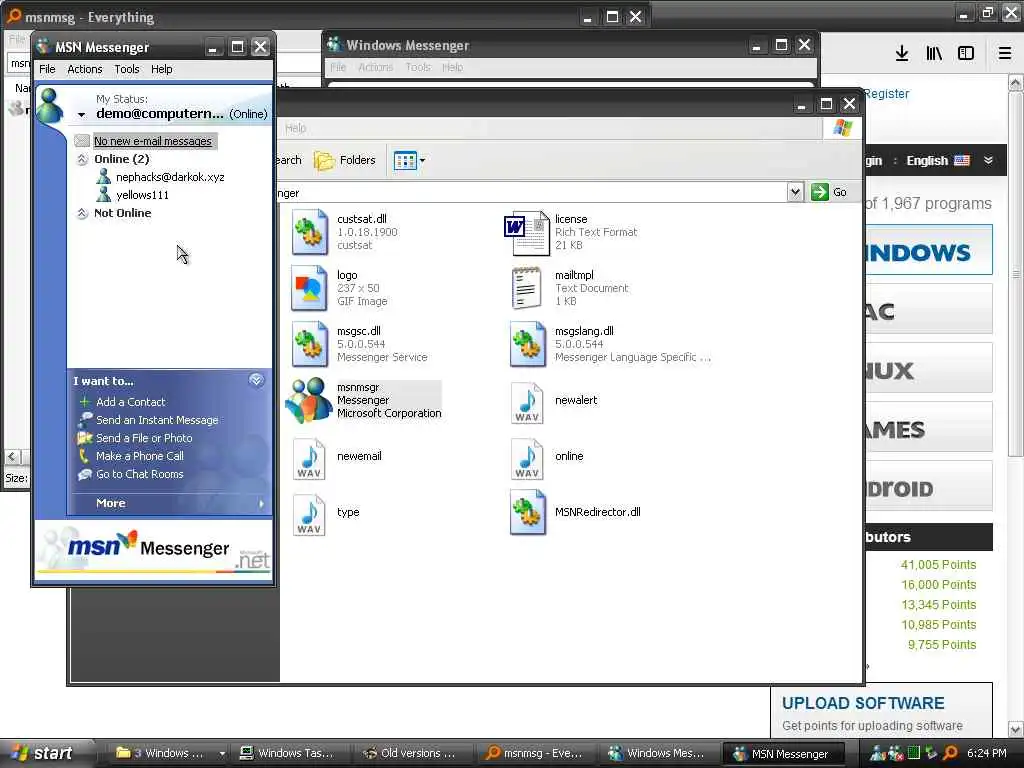Click the msn Messenger .net logo banner
Image resolution: width=1024 pixels, height=768 pixels.
pos(153,549)
